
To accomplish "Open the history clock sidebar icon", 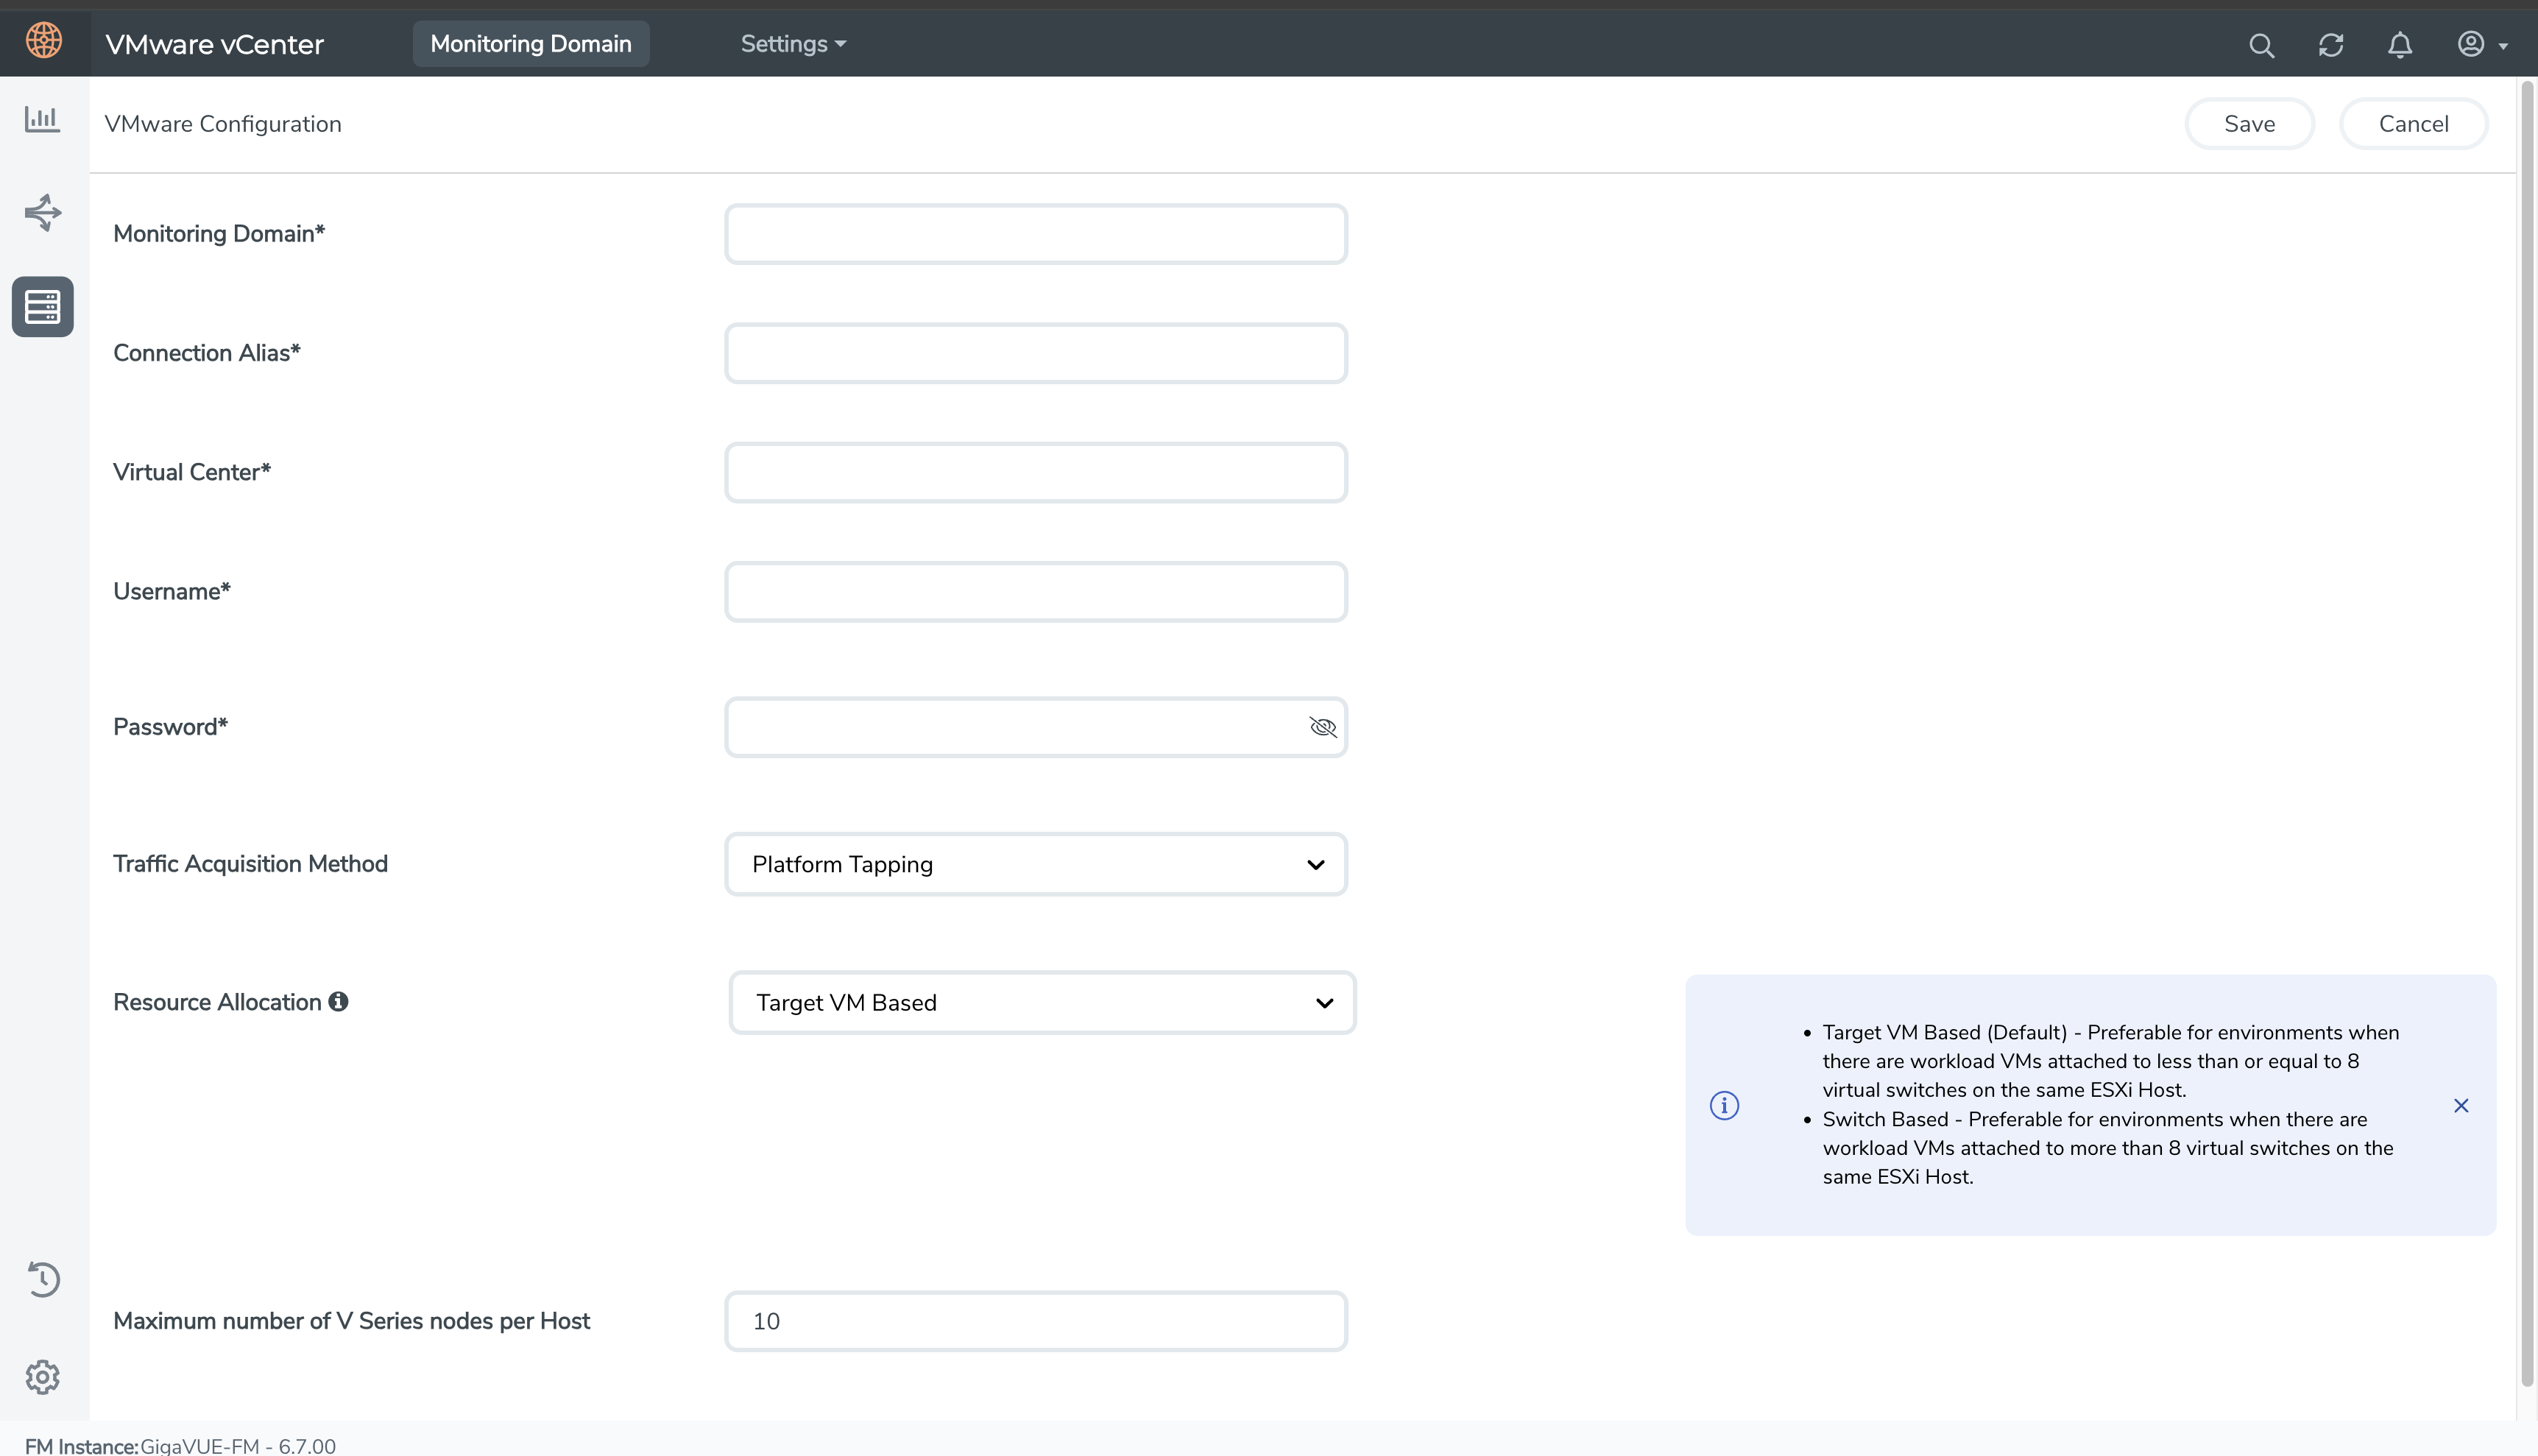I will click(x=43, y=1279).
